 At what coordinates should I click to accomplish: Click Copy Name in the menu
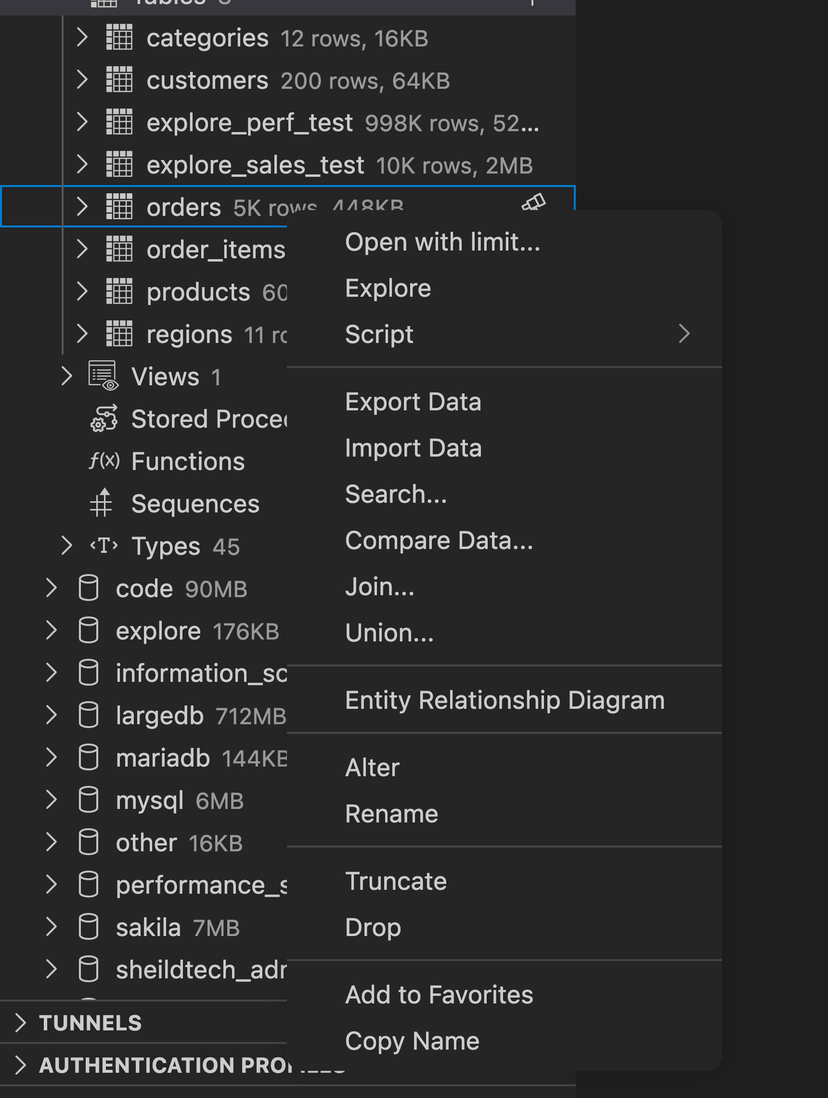point(411,1041)
